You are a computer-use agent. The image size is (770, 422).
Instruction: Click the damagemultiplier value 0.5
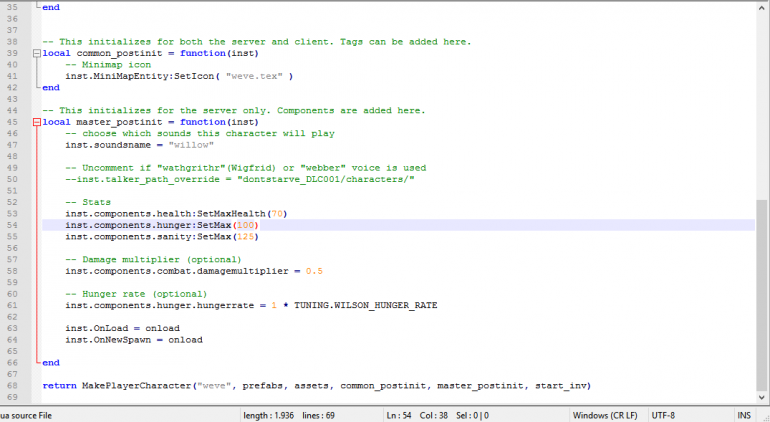tap(314, 270)
